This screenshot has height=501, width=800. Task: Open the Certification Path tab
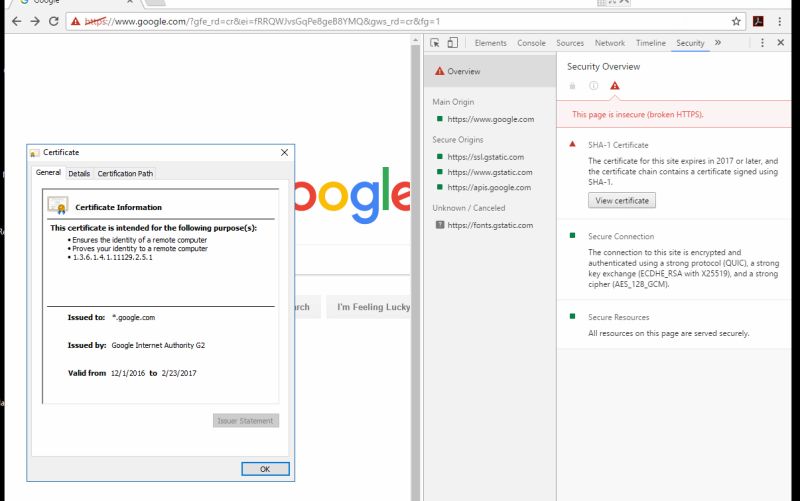pos(125,173)
